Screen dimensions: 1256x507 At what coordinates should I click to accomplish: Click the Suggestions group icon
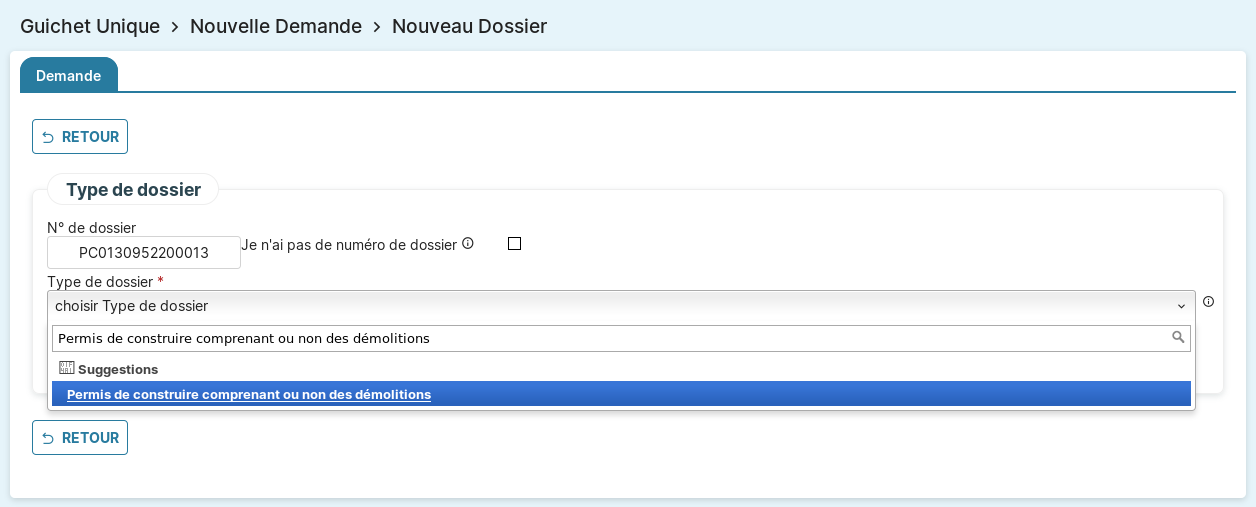pyautogui.click(x=67, y=368)
